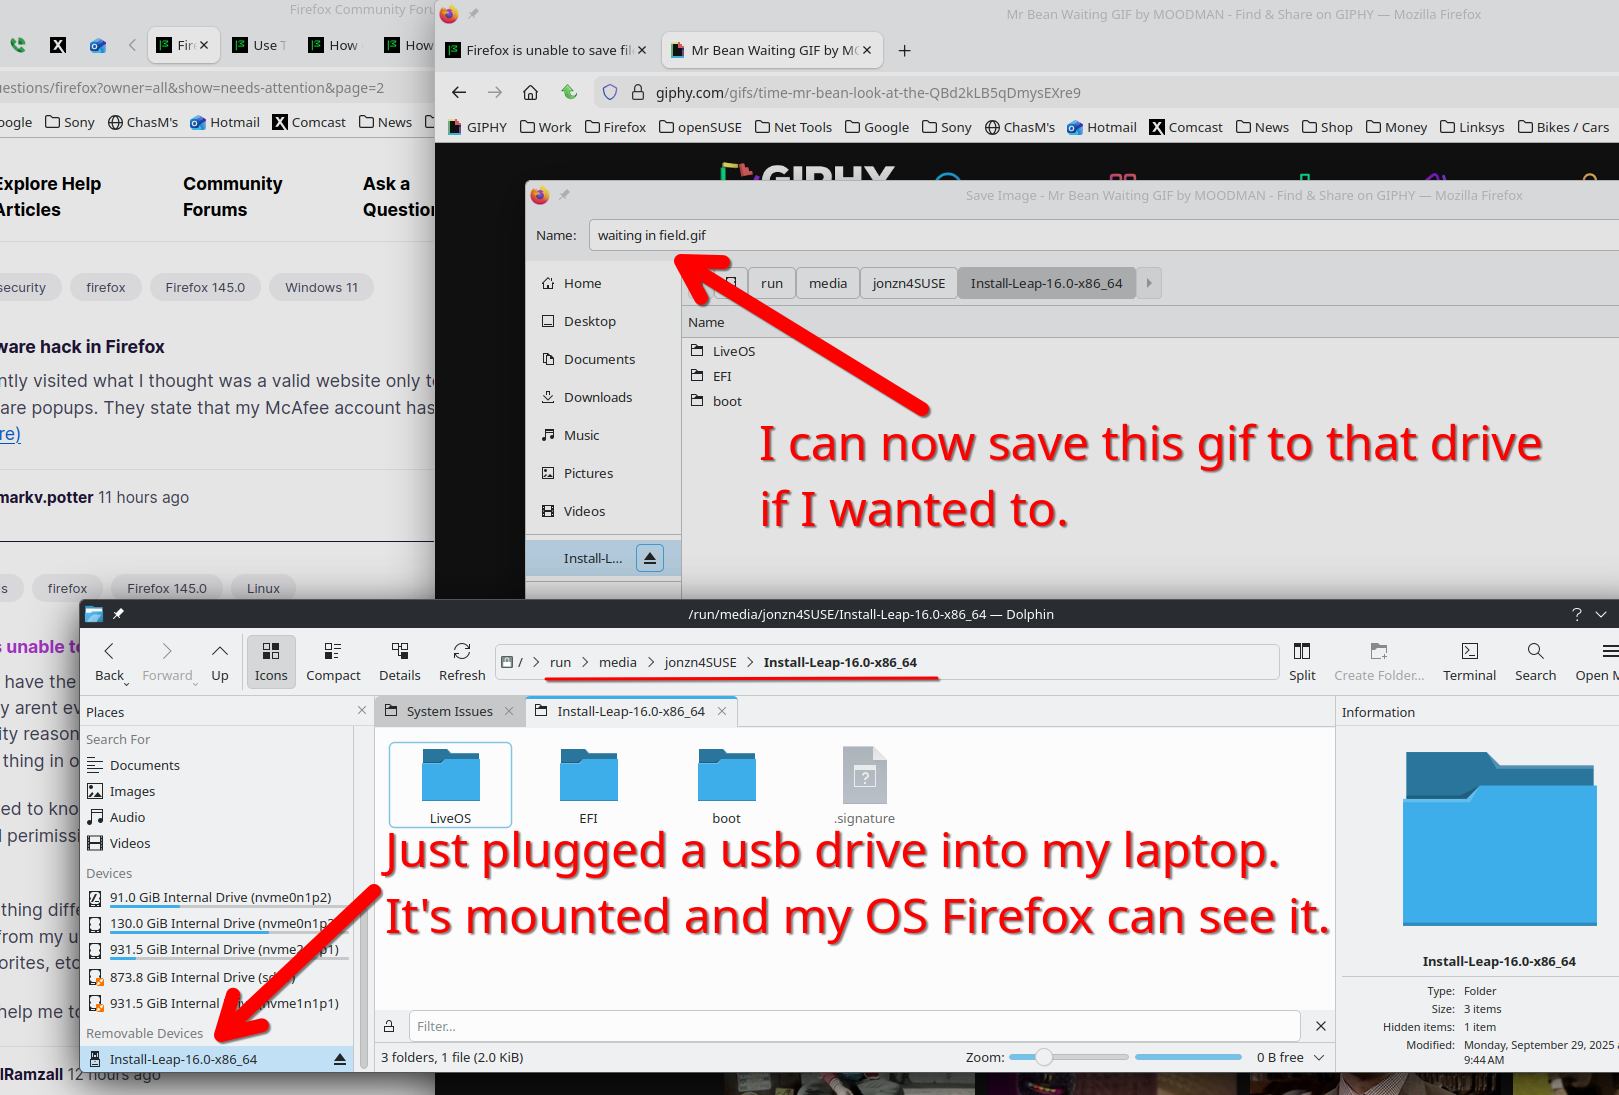Open a new tab with the plus button
1619x1095 pixels.
click(904, 50)
